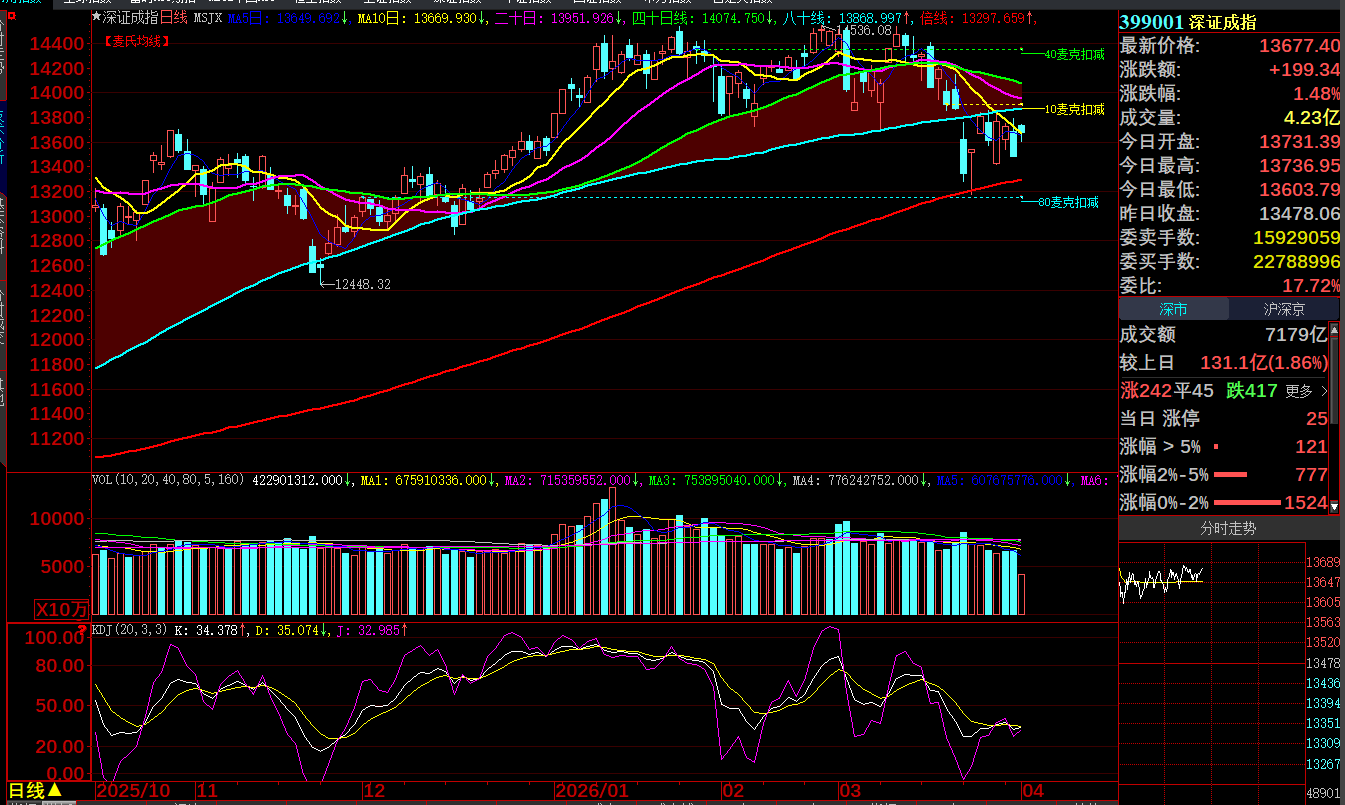This screenshot has width=1345, height=805.
Task: Switch to the 沪深京 tab
Action: [x=1283, y=310]
